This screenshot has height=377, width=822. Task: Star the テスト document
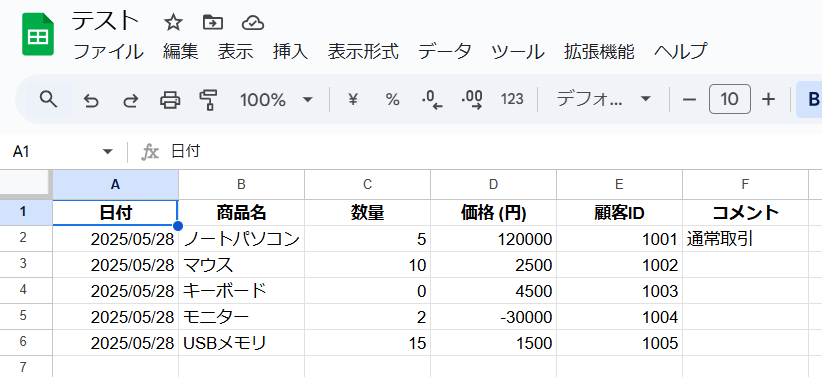click(173, 23)
